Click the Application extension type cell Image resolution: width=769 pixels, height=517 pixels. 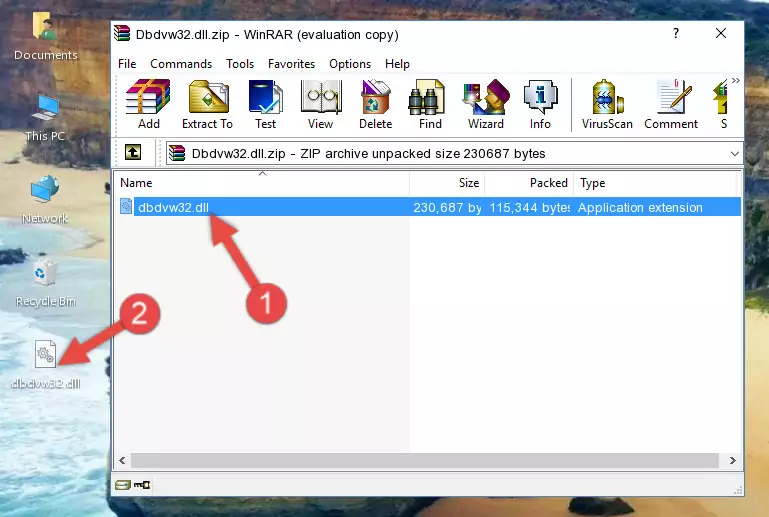click(640, 207)
